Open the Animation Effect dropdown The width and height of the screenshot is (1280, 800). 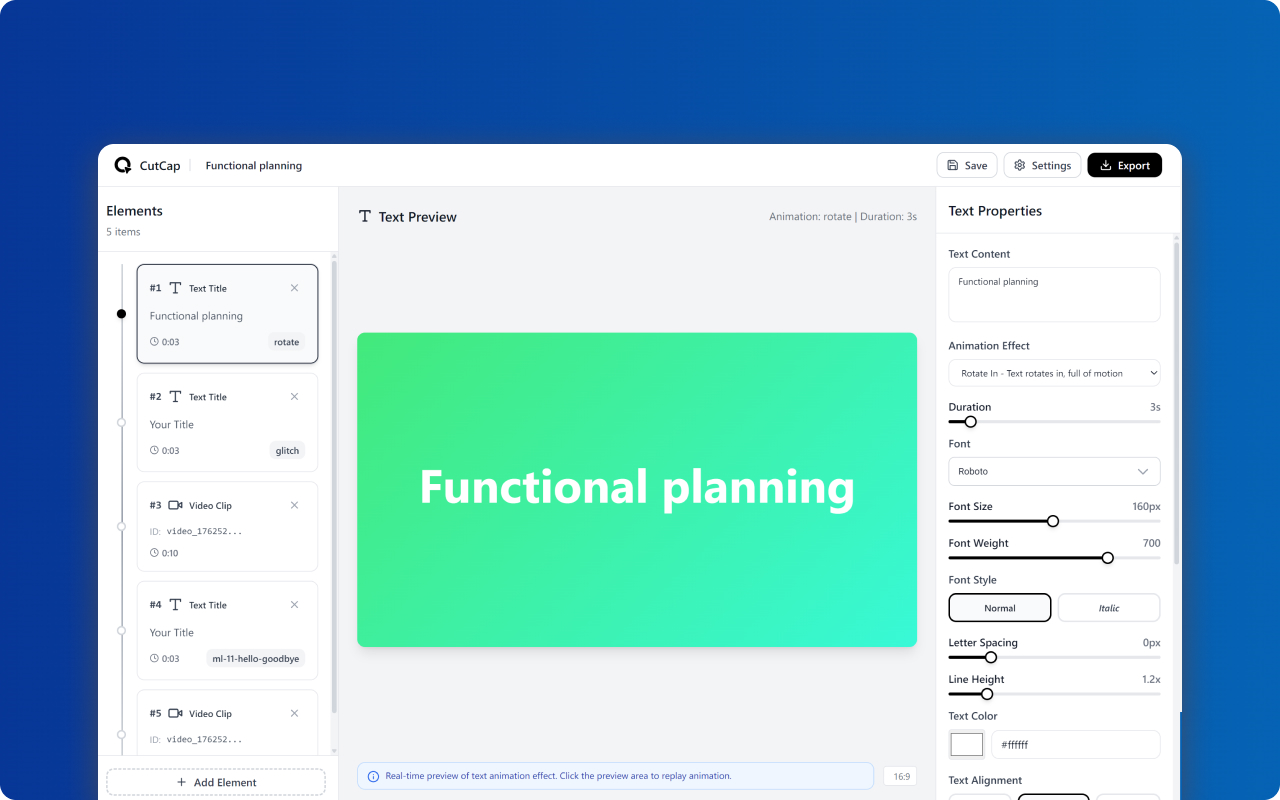(x=1054, y=372)
